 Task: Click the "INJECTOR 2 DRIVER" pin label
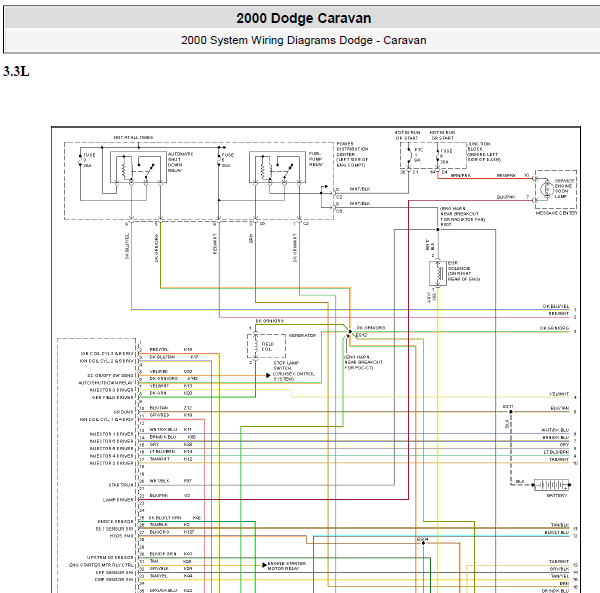point(112,463)
